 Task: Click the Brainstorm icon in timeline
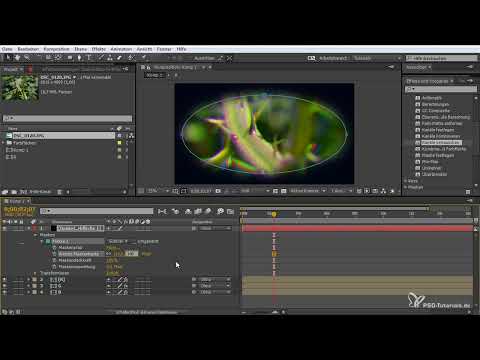[220, 211]
